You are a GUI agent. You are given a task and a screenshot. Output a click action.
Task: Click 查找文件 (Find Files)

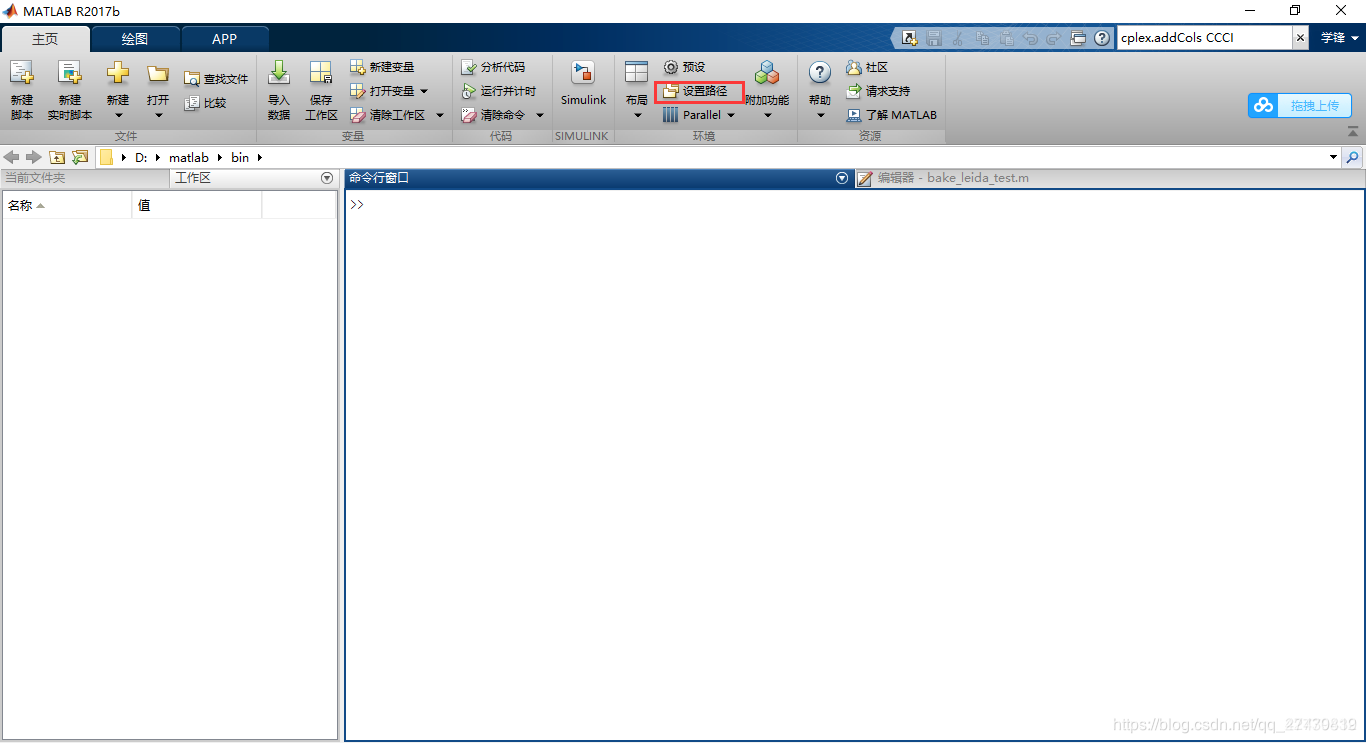[x=215, y=79]
